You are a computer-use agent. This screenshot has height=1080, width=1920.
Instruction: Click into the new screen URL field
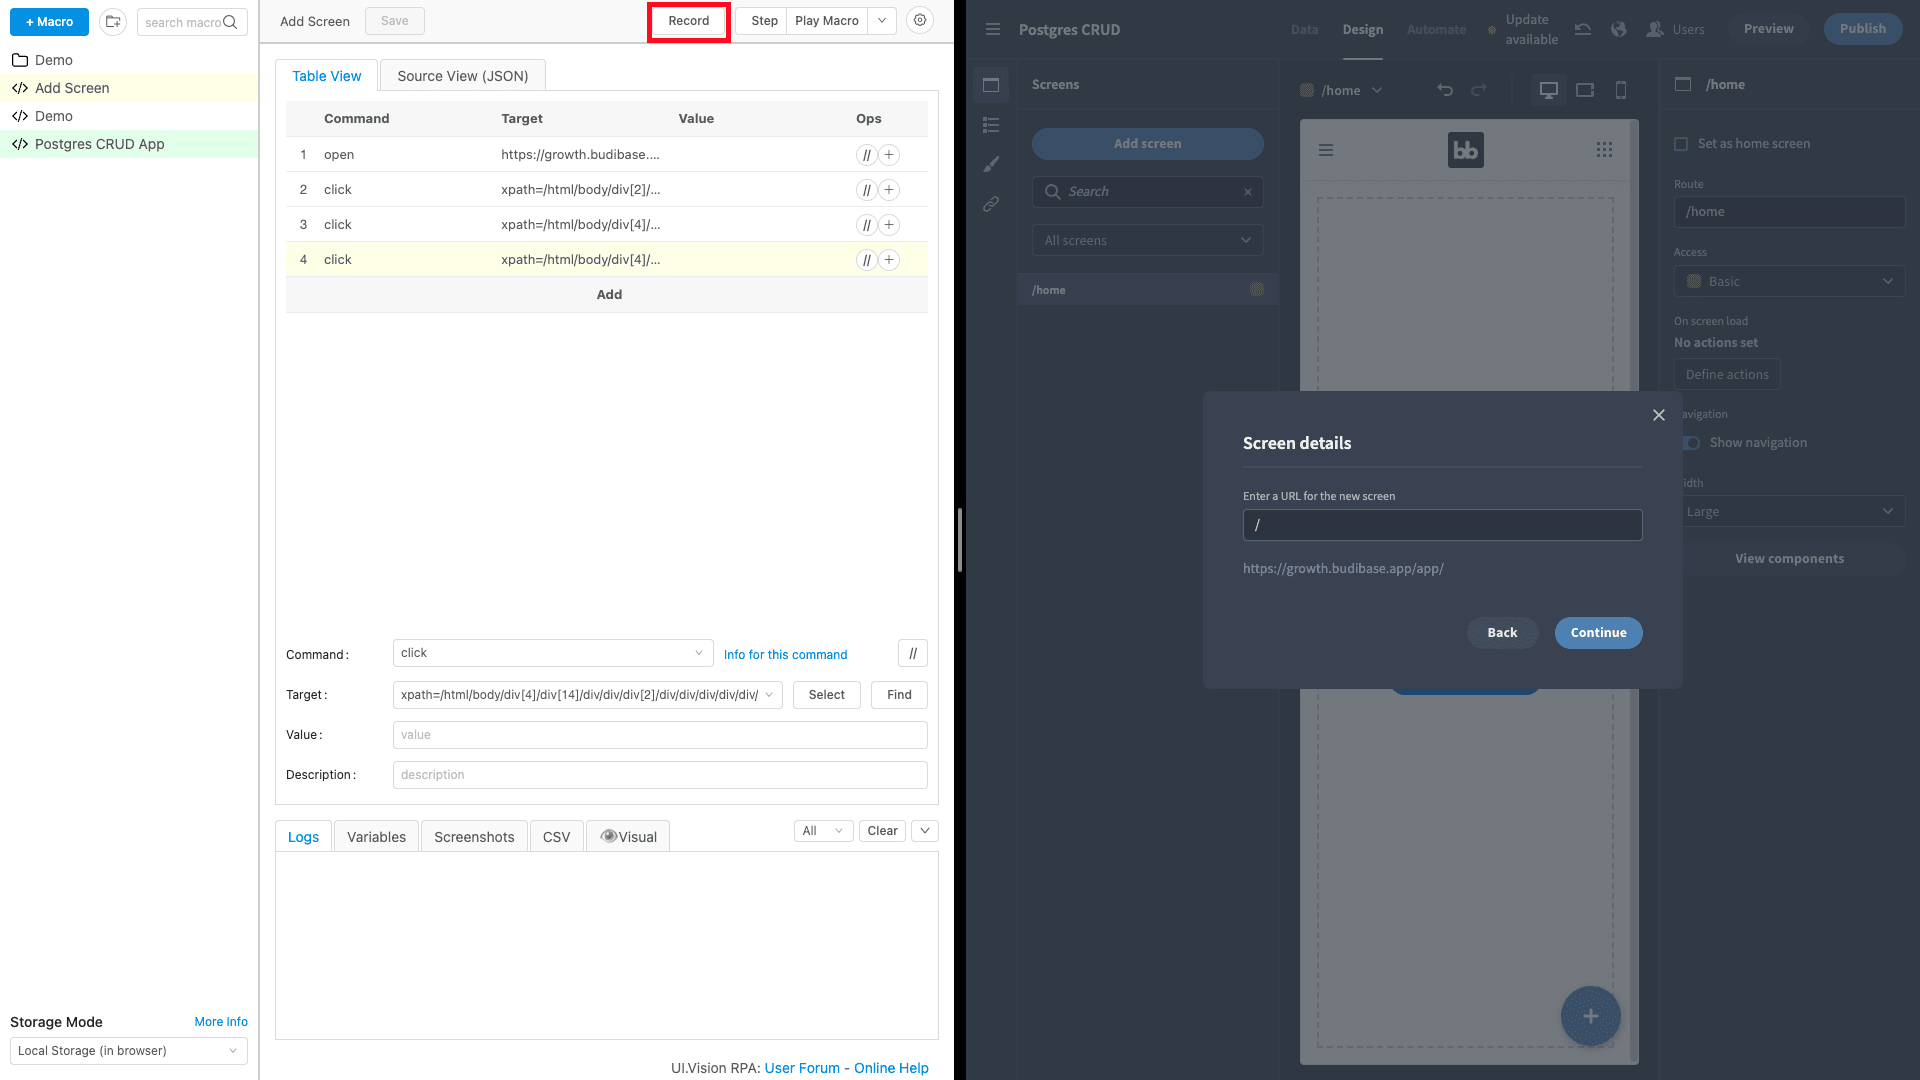[x=1442, y=525]
